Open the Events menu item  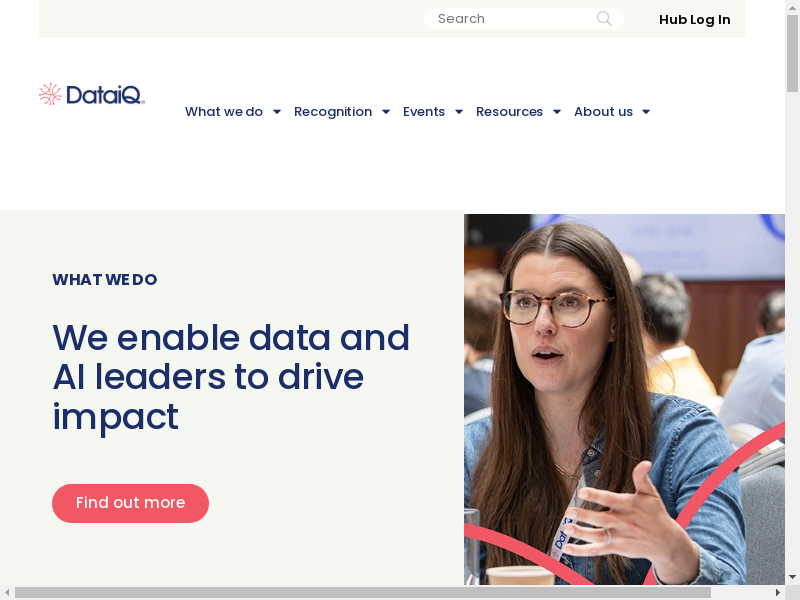(x=424, y=112)
